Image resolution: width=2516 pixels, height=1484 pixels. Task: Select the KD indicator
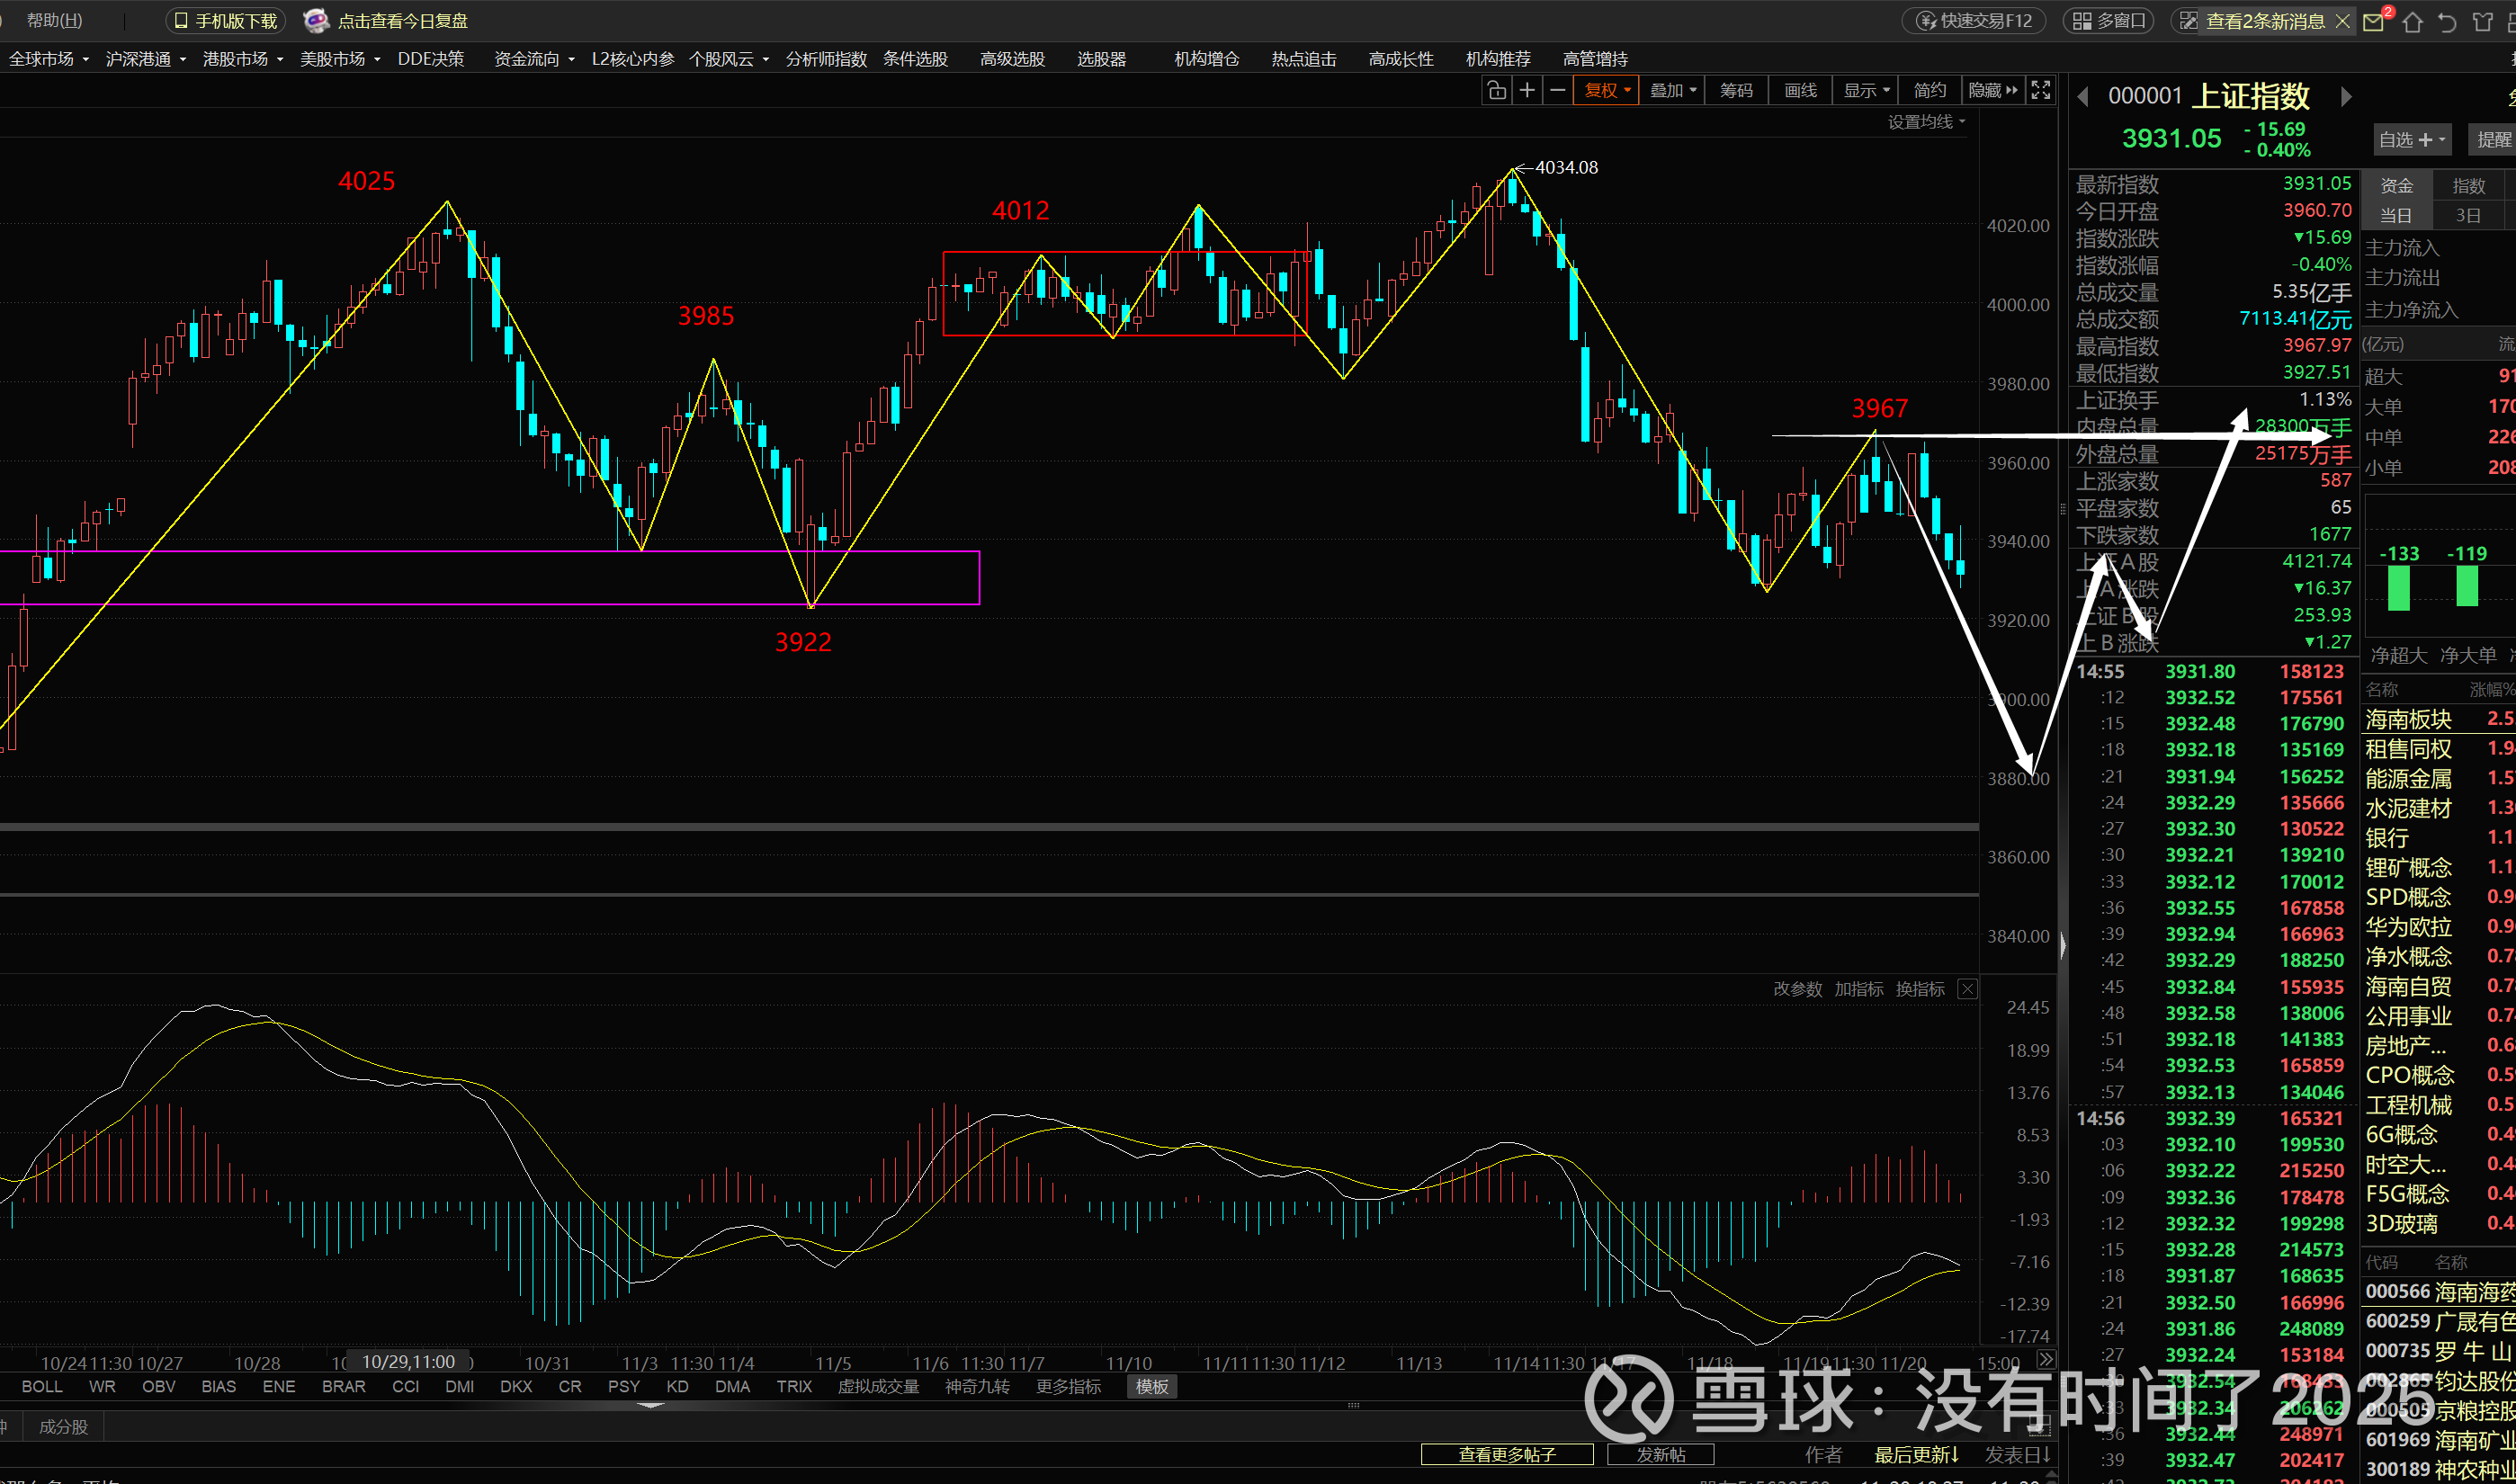coord(677,1386)
